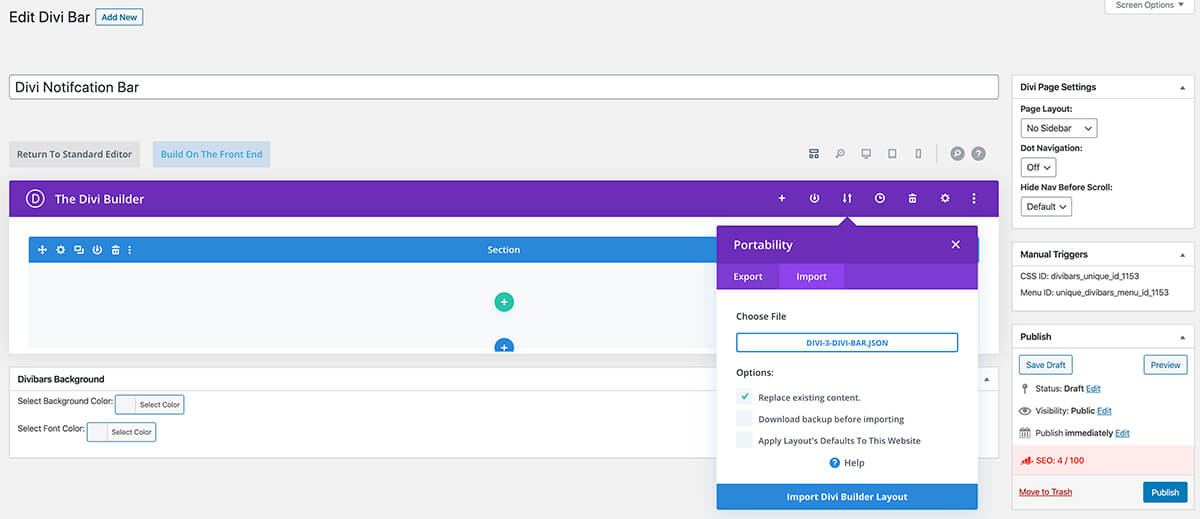
Task: Click the Divi D logo circle
Action: tap(36, 198)
